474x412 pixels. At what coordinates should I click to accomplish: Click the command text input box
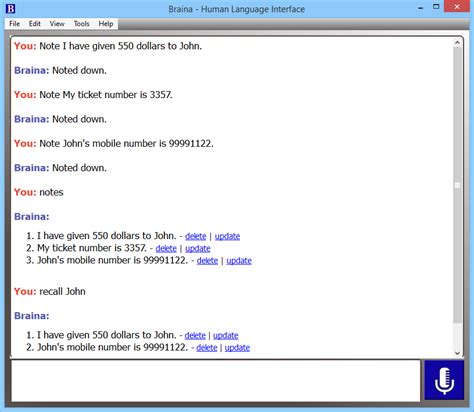click(216, 381)
